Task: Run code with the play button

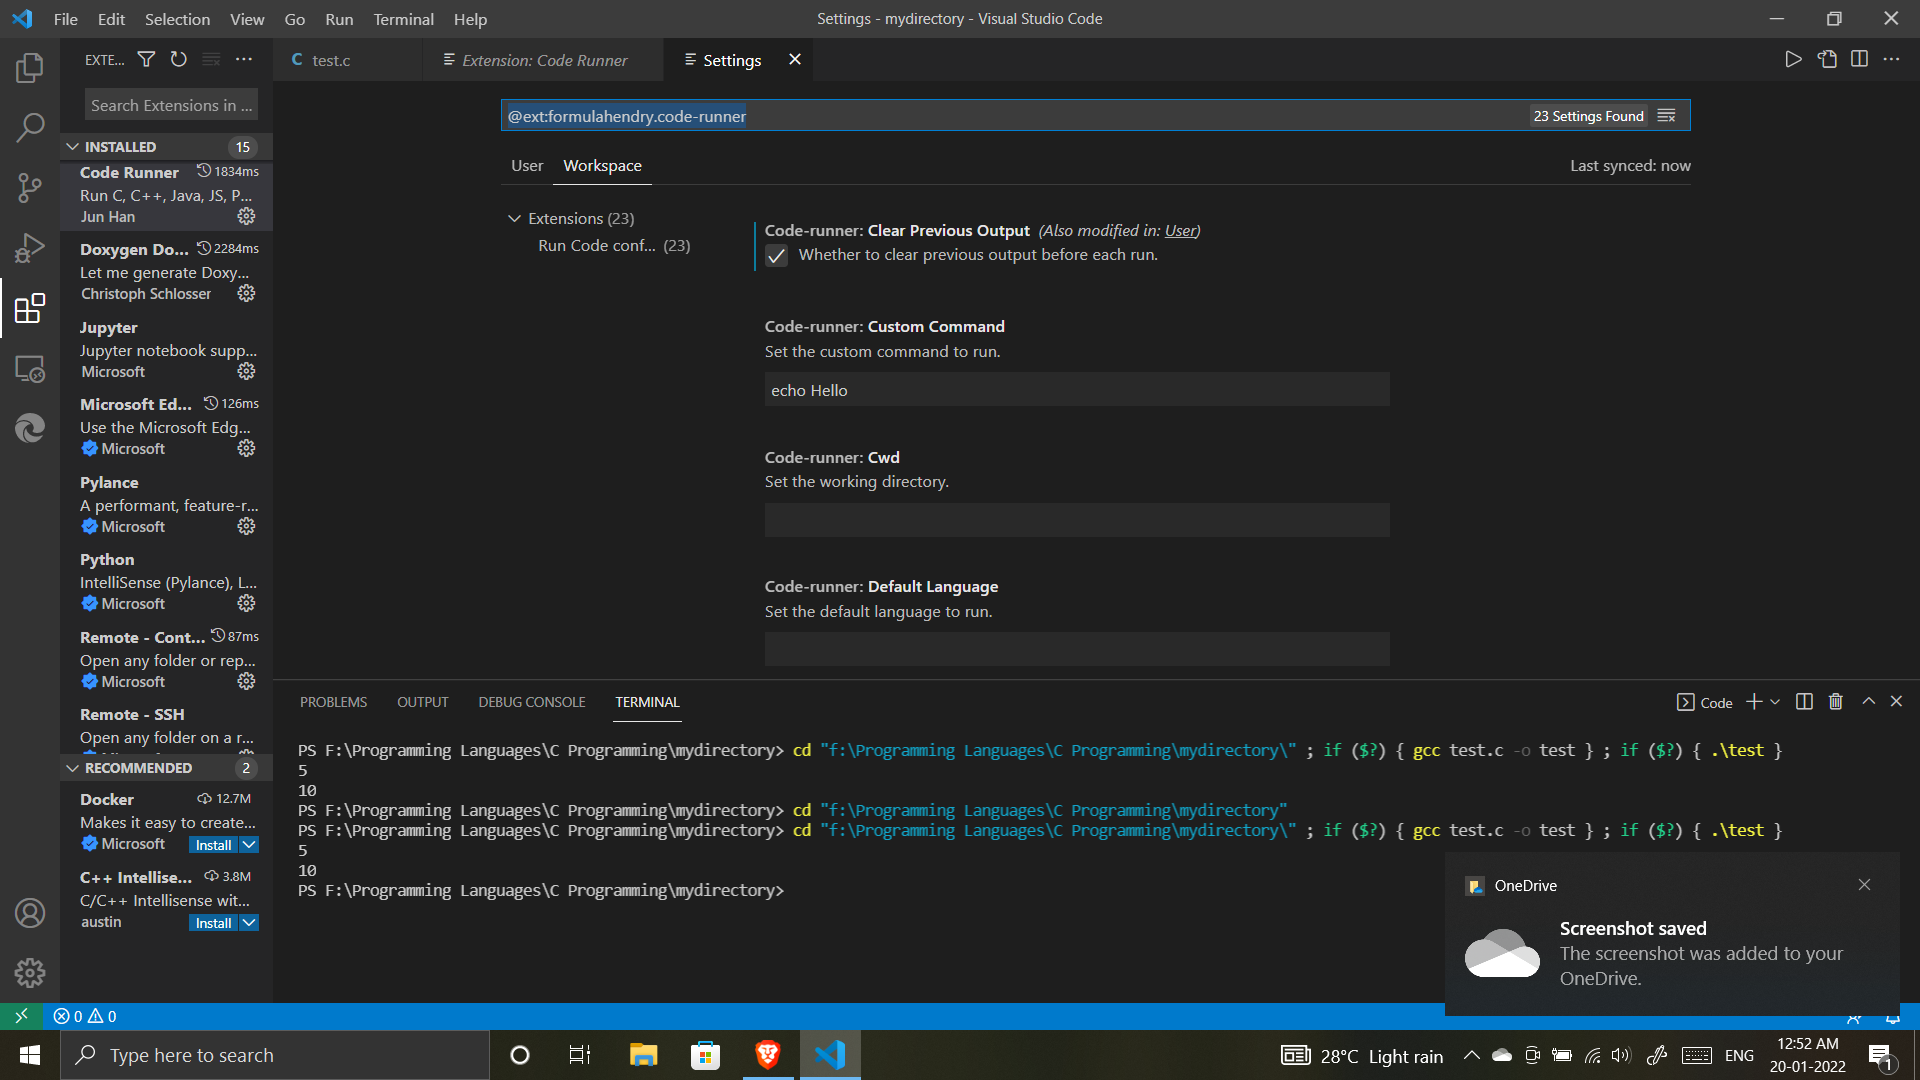Action: 1794,60
